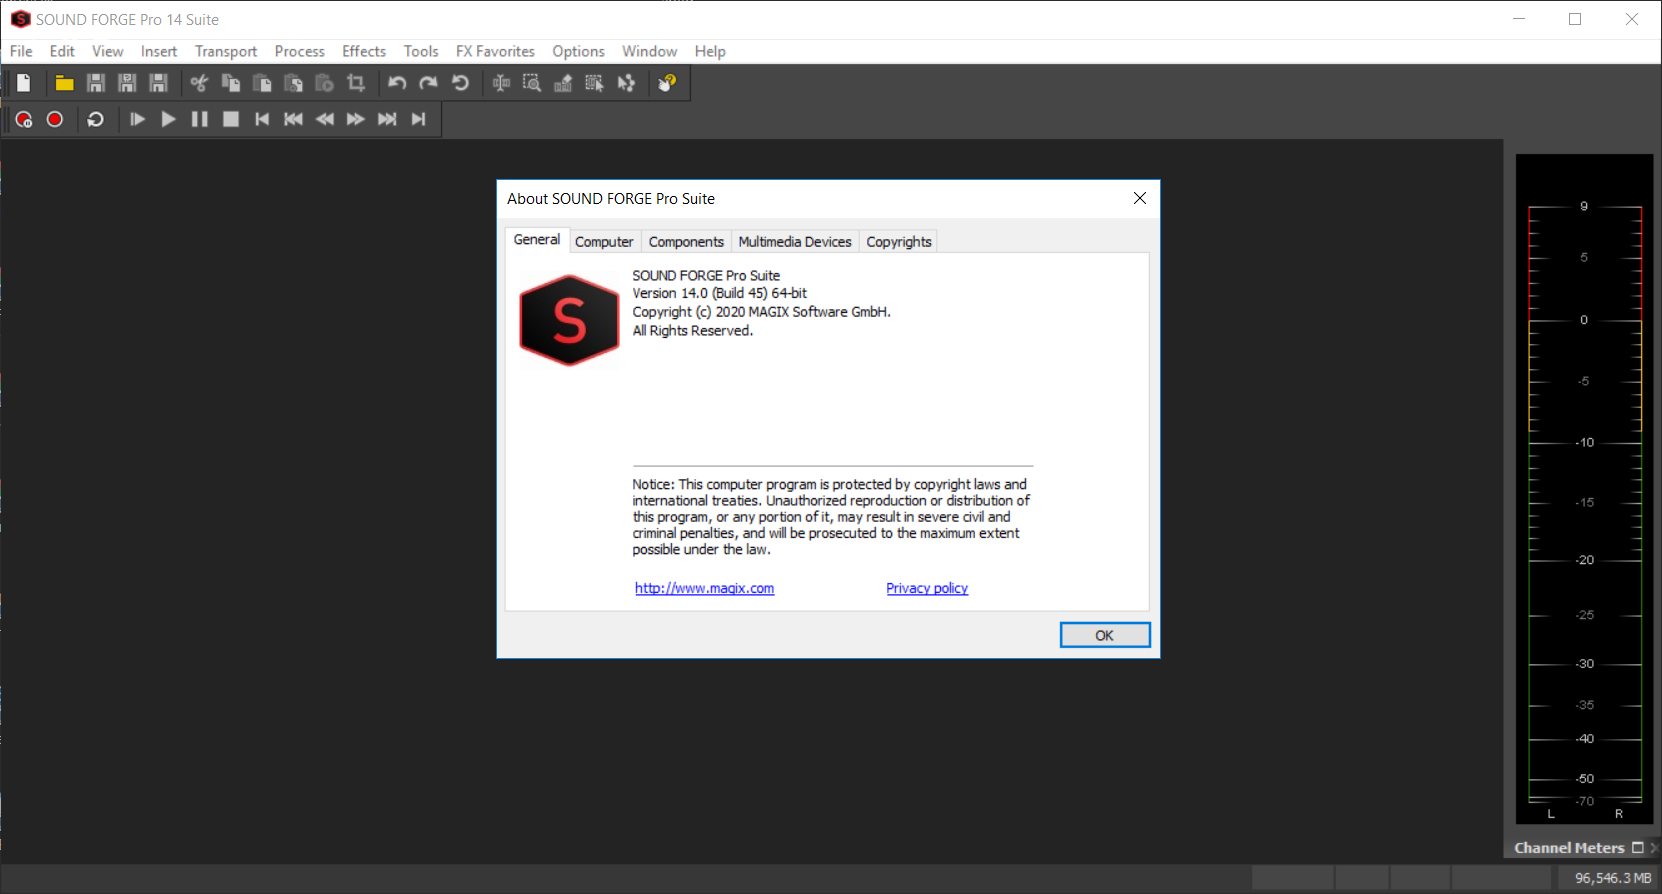The image size is (1662, 894).
Task: Go to start using bar-with-single-arrow icon
Action: pos(262,119)
